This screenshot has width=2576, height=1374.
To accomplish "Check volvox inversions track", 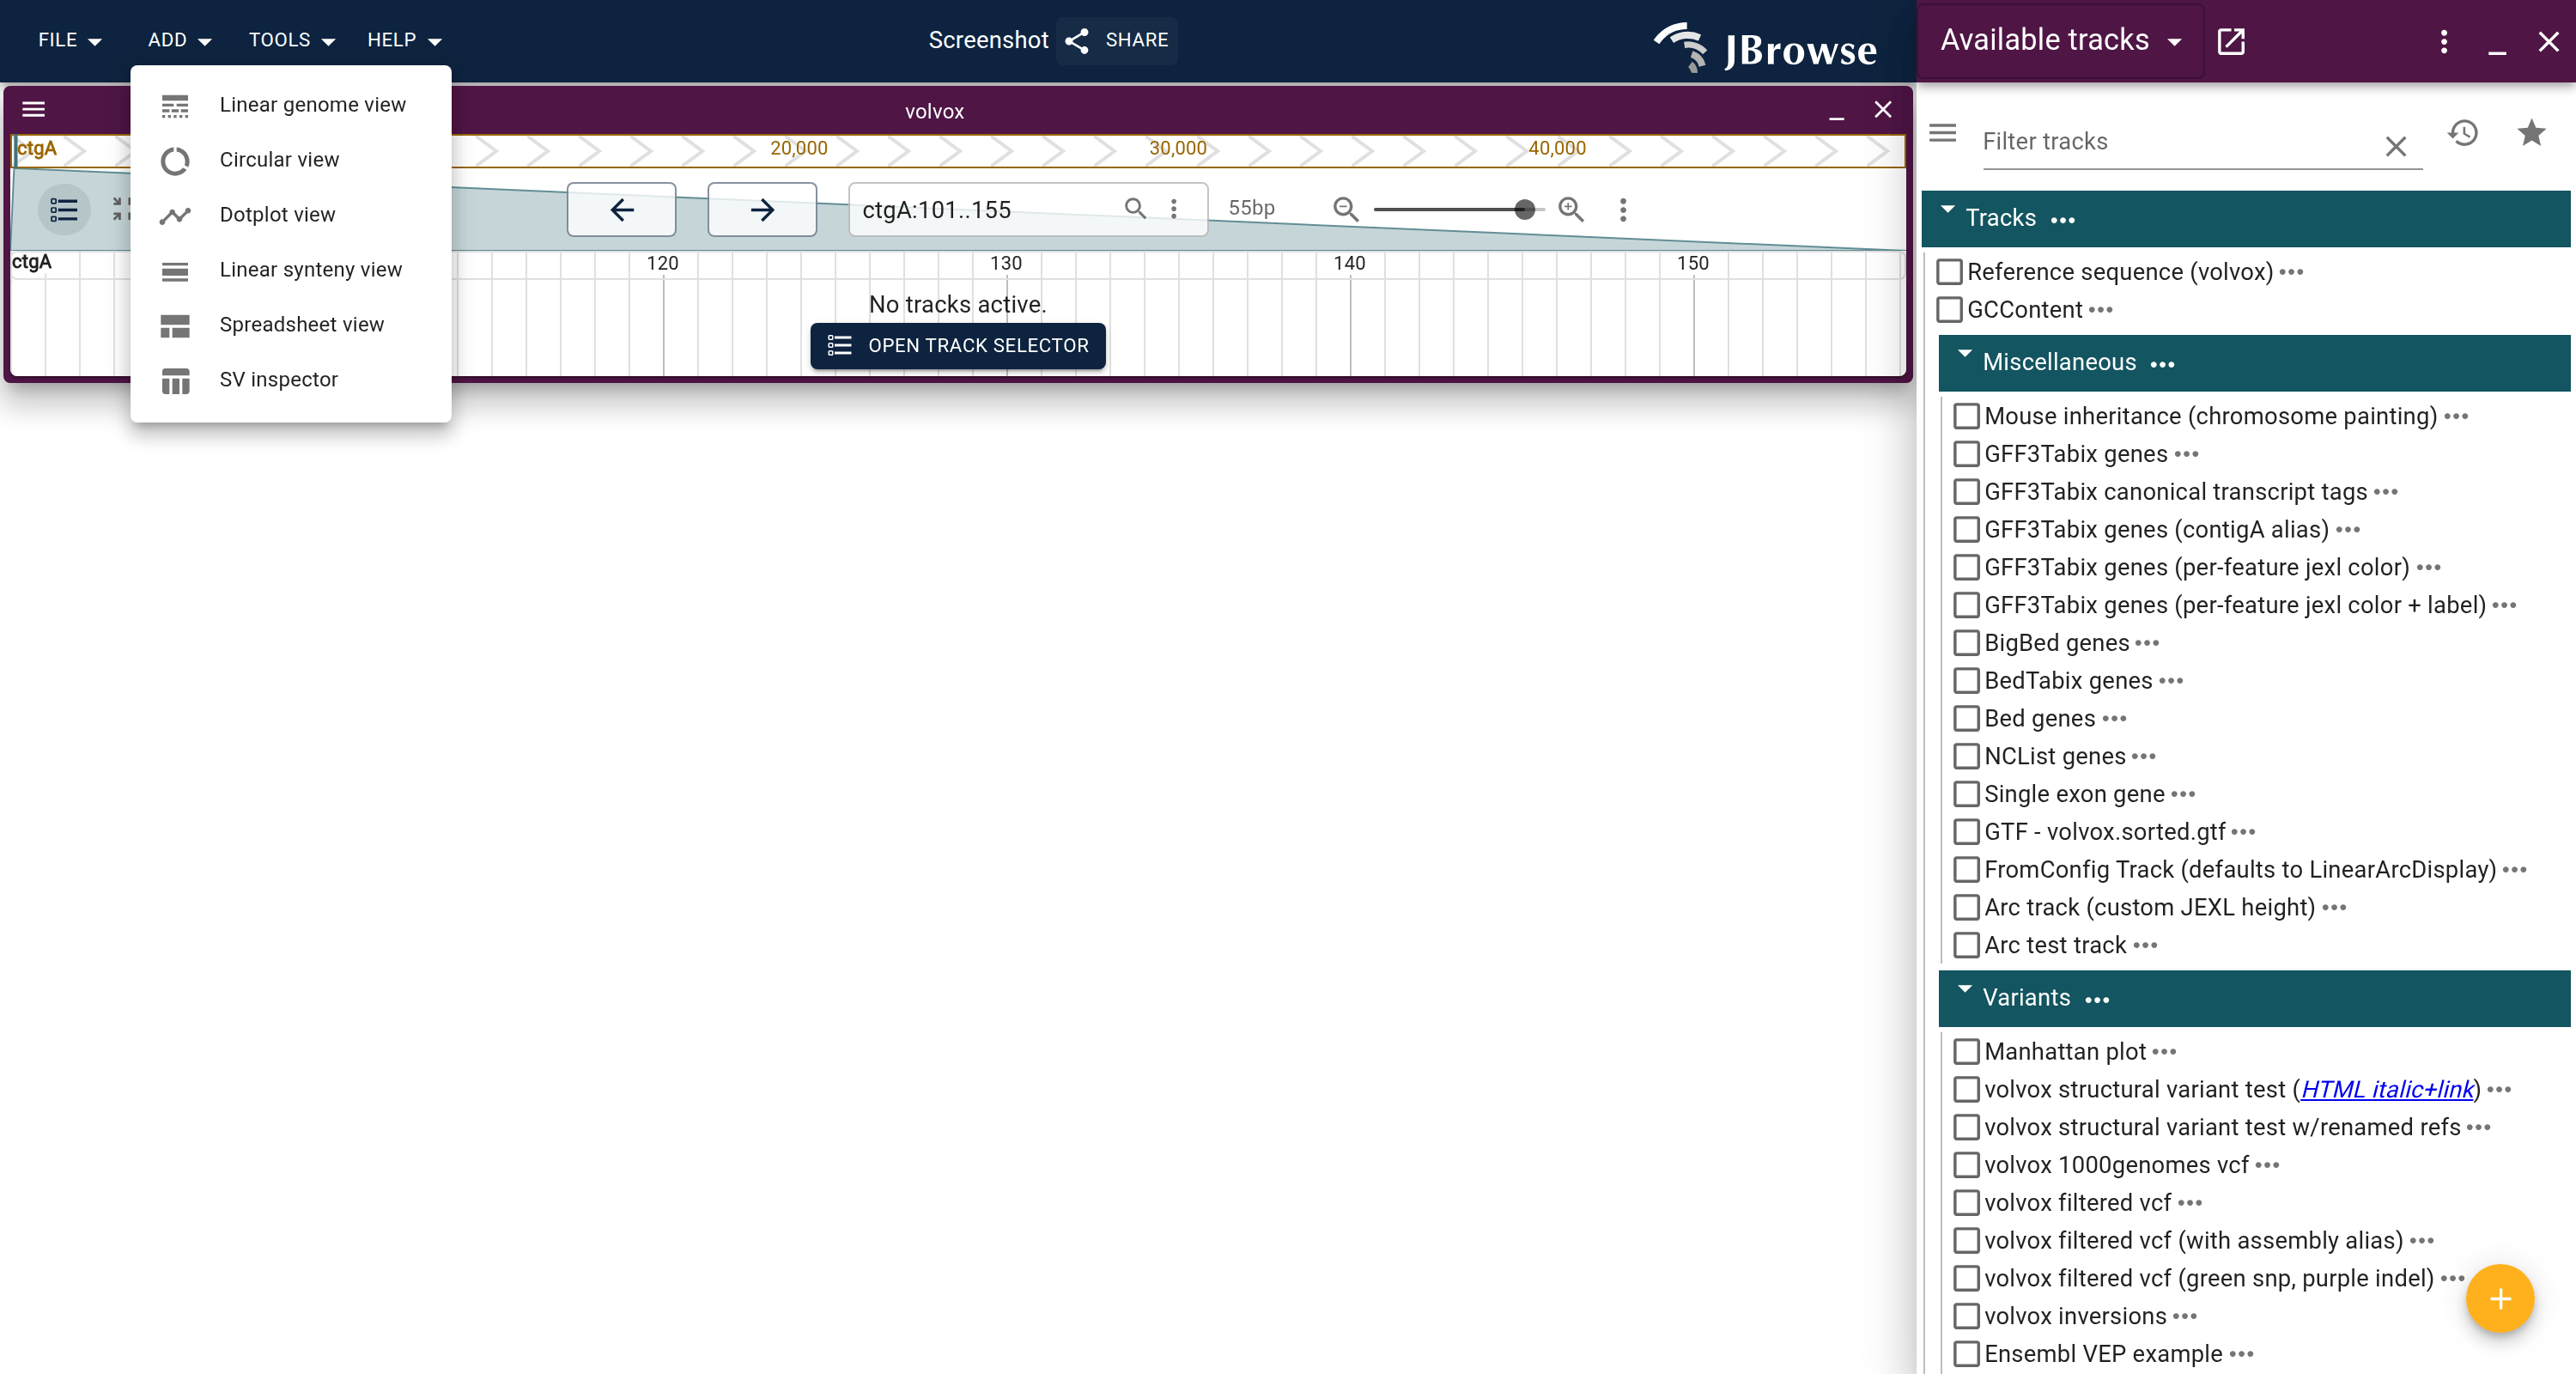I will pos(1966,1316).
